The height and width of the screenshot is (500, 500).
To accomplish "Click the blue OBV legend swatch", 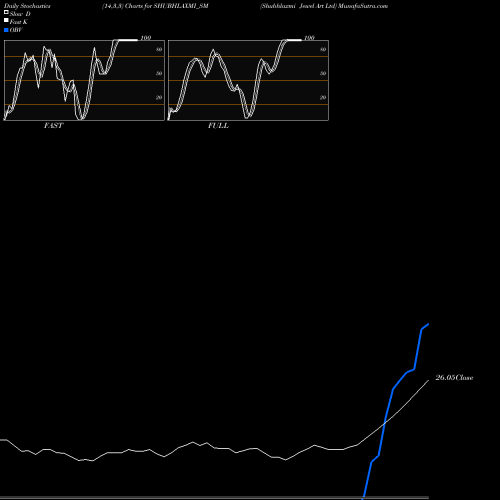I will [6, 30].
